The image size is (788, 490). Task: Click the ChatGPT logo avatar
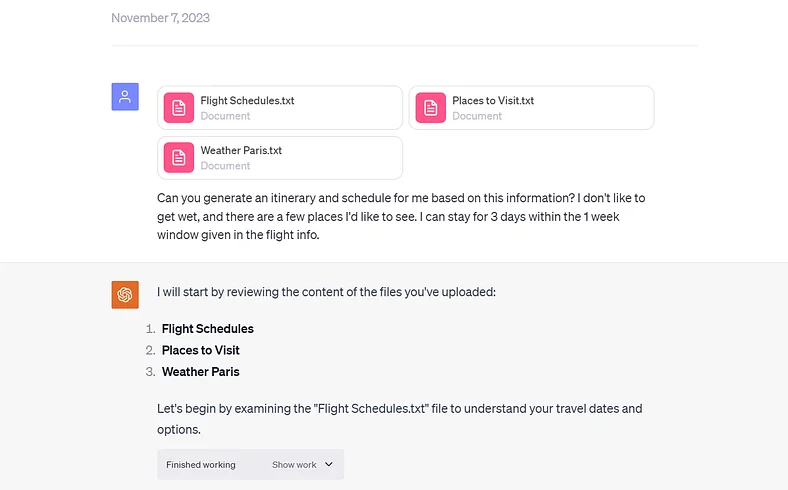(x=125, y=295)
